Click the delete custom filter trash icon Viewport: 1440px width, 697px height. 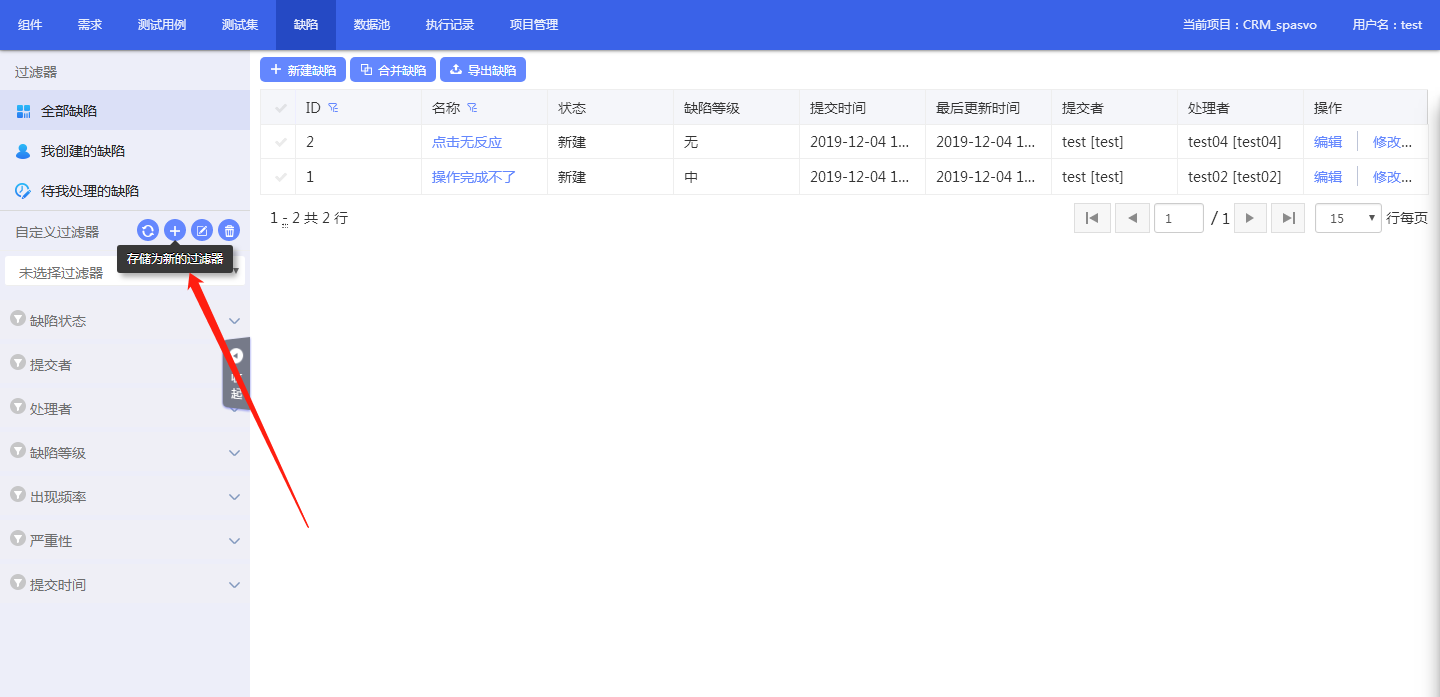pyautogui.click(x=229, y=231)
